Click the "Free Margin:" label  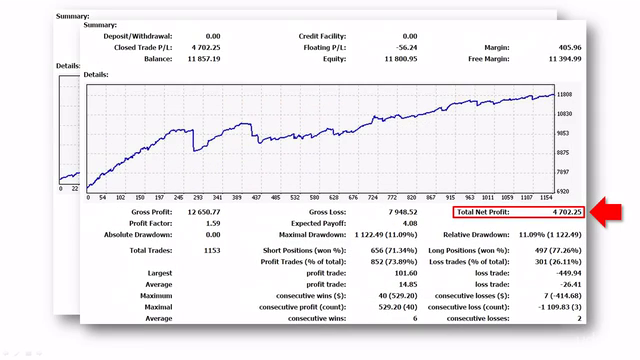(489, 59)
